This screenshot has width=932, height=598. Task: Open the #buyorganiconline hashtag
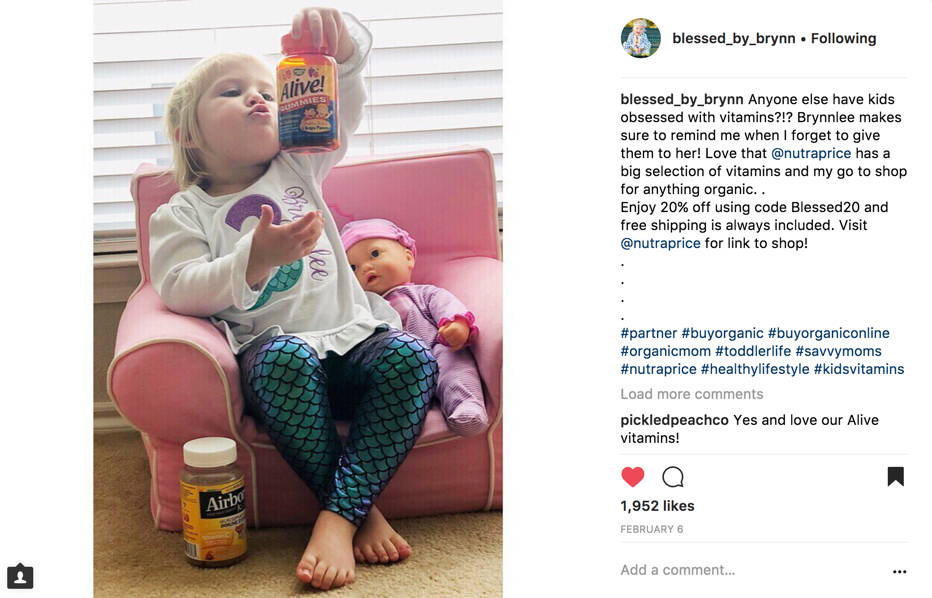pos(829,333)
